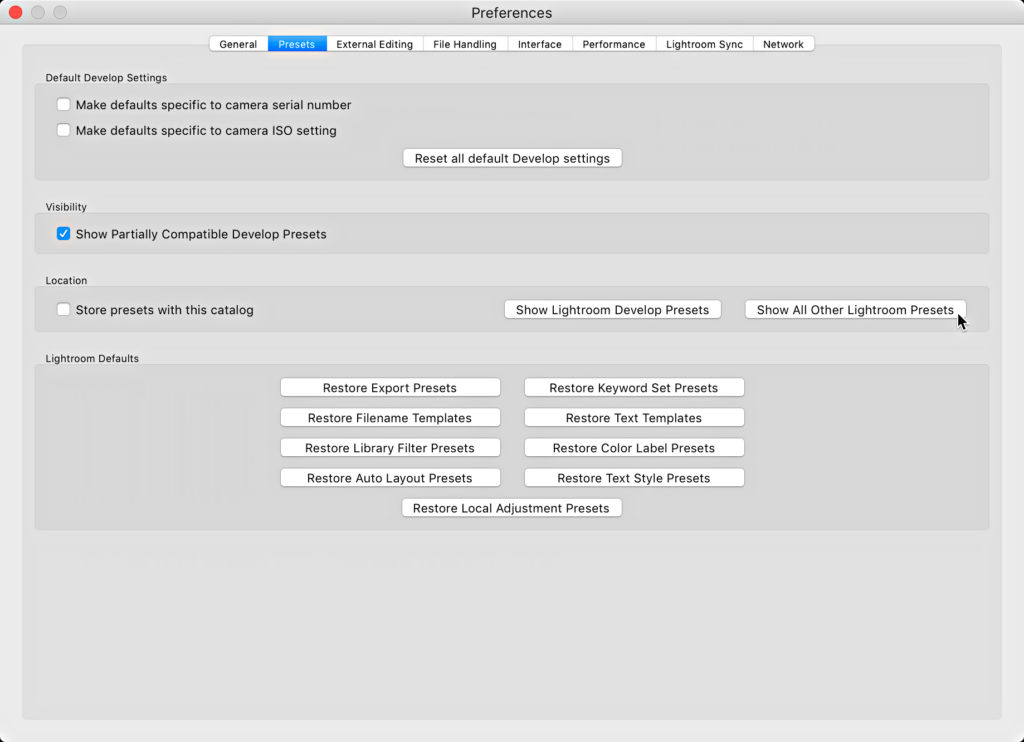This screenshot has height=742, width=1024.
Task: Switch to the General tab
Action: 238,44
